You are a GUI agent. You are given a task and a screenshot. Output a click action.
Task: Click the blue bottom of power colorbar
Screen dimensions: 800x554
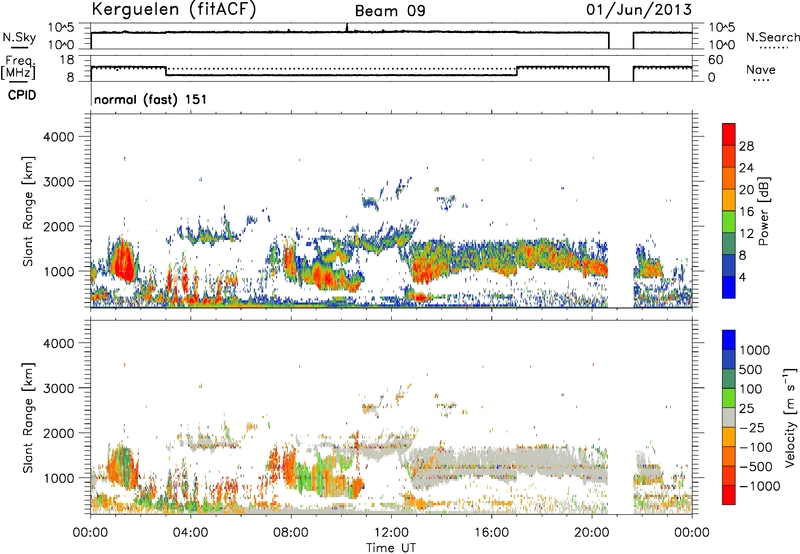(x=729, y=287)
